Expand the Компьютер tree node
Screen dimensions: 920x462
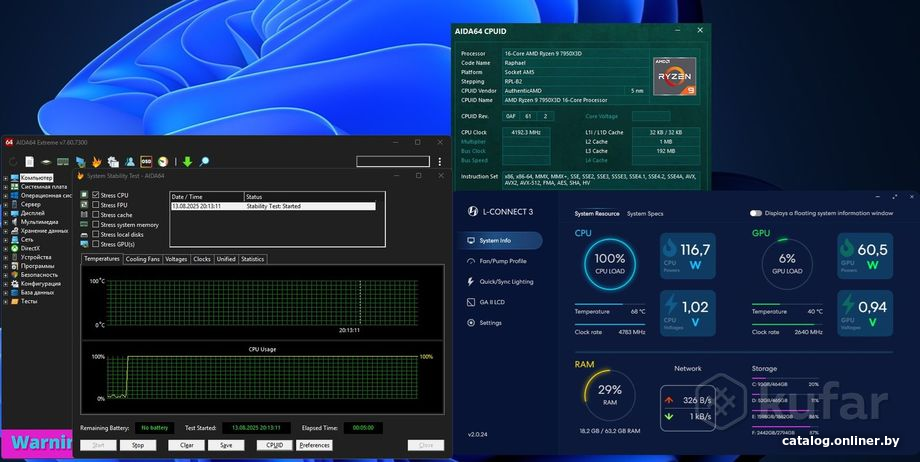point(6,178)
